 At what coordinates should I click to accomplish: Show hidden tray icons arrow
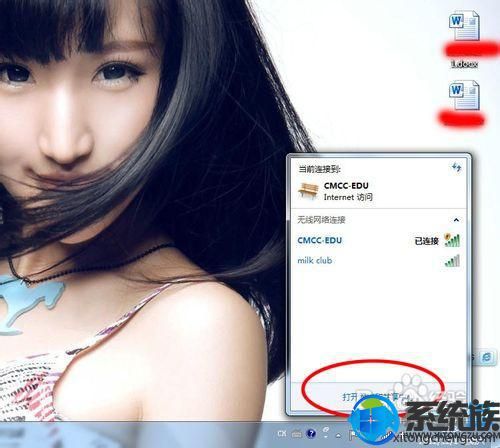(339, 435)
